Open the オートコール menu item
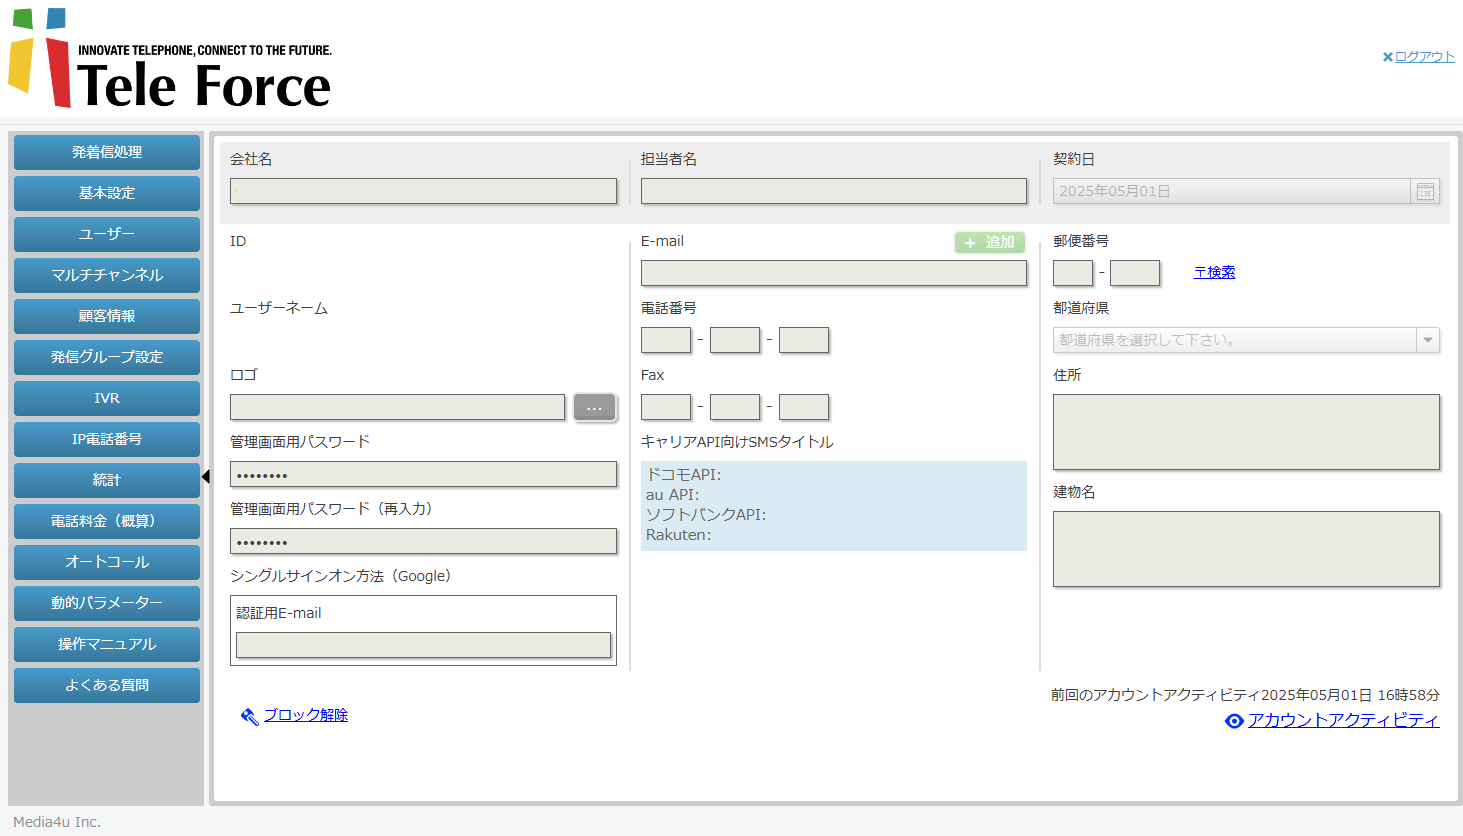1463x836 pixels. coord(107,562)
